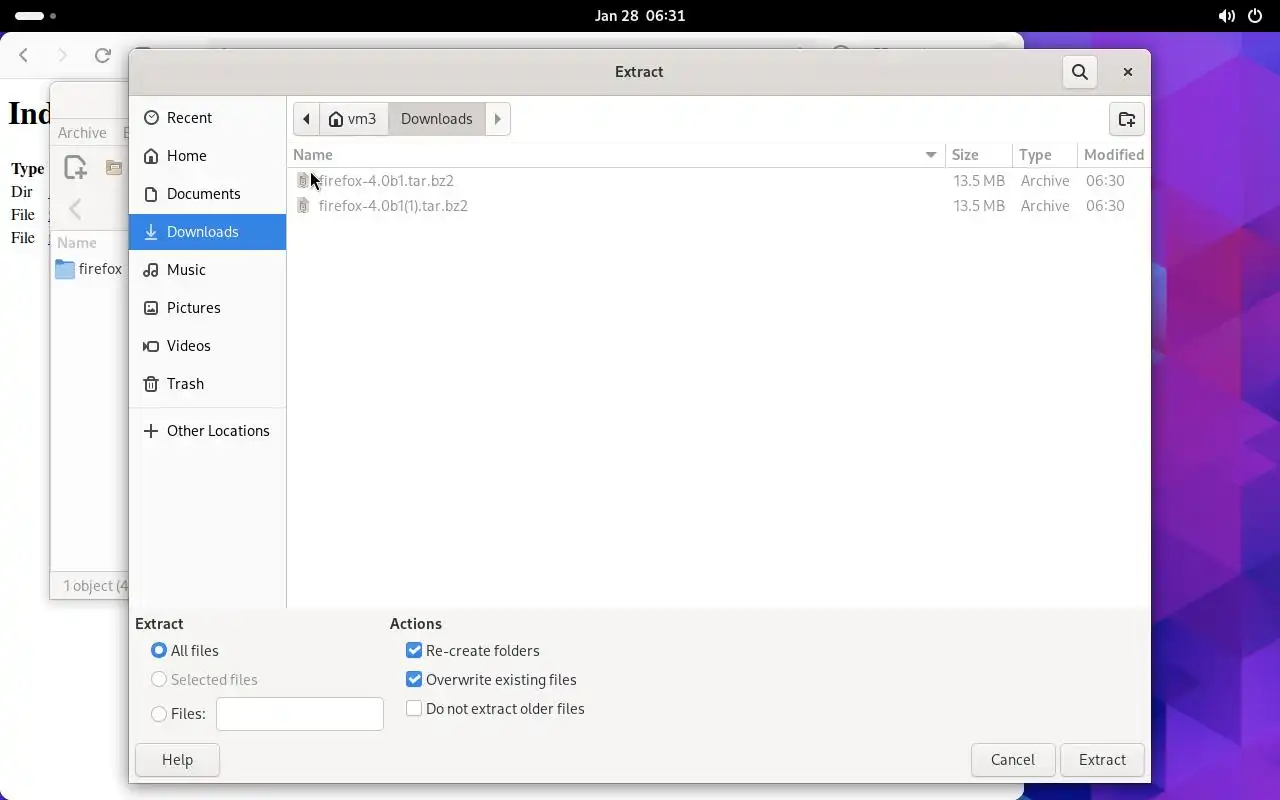The height and width of the screenshot is (800, 1280).
Task: Click the system volume icon
Action: coord(1226,16)
